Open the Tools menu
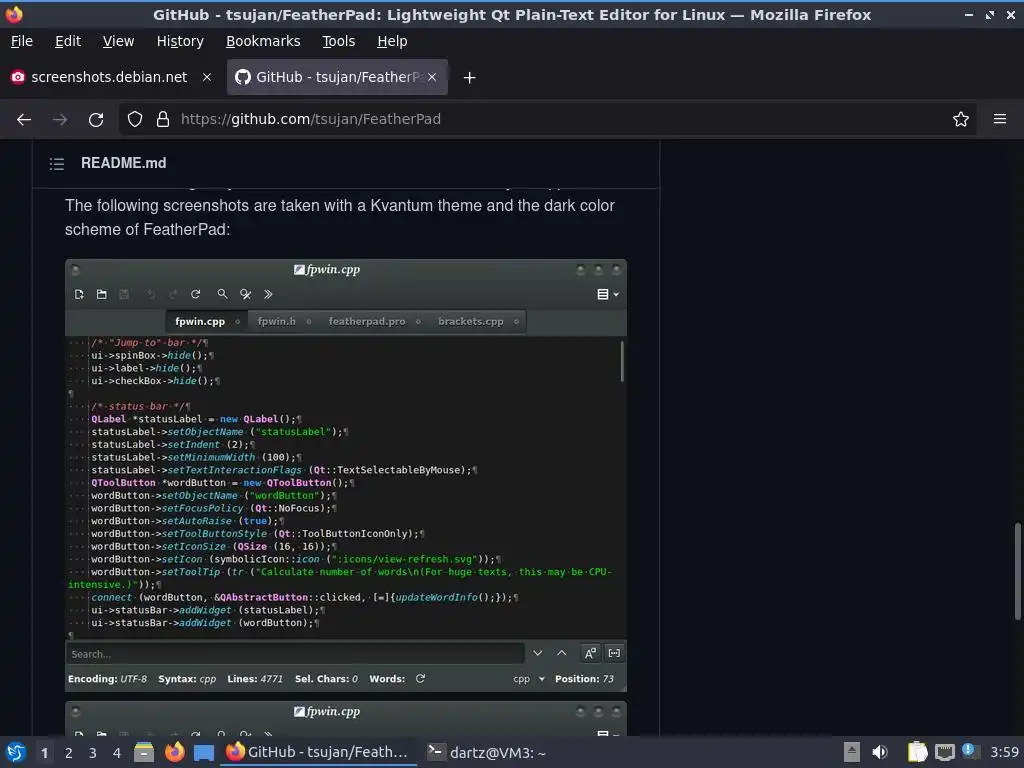1024x768 pixels. (338, 41)
